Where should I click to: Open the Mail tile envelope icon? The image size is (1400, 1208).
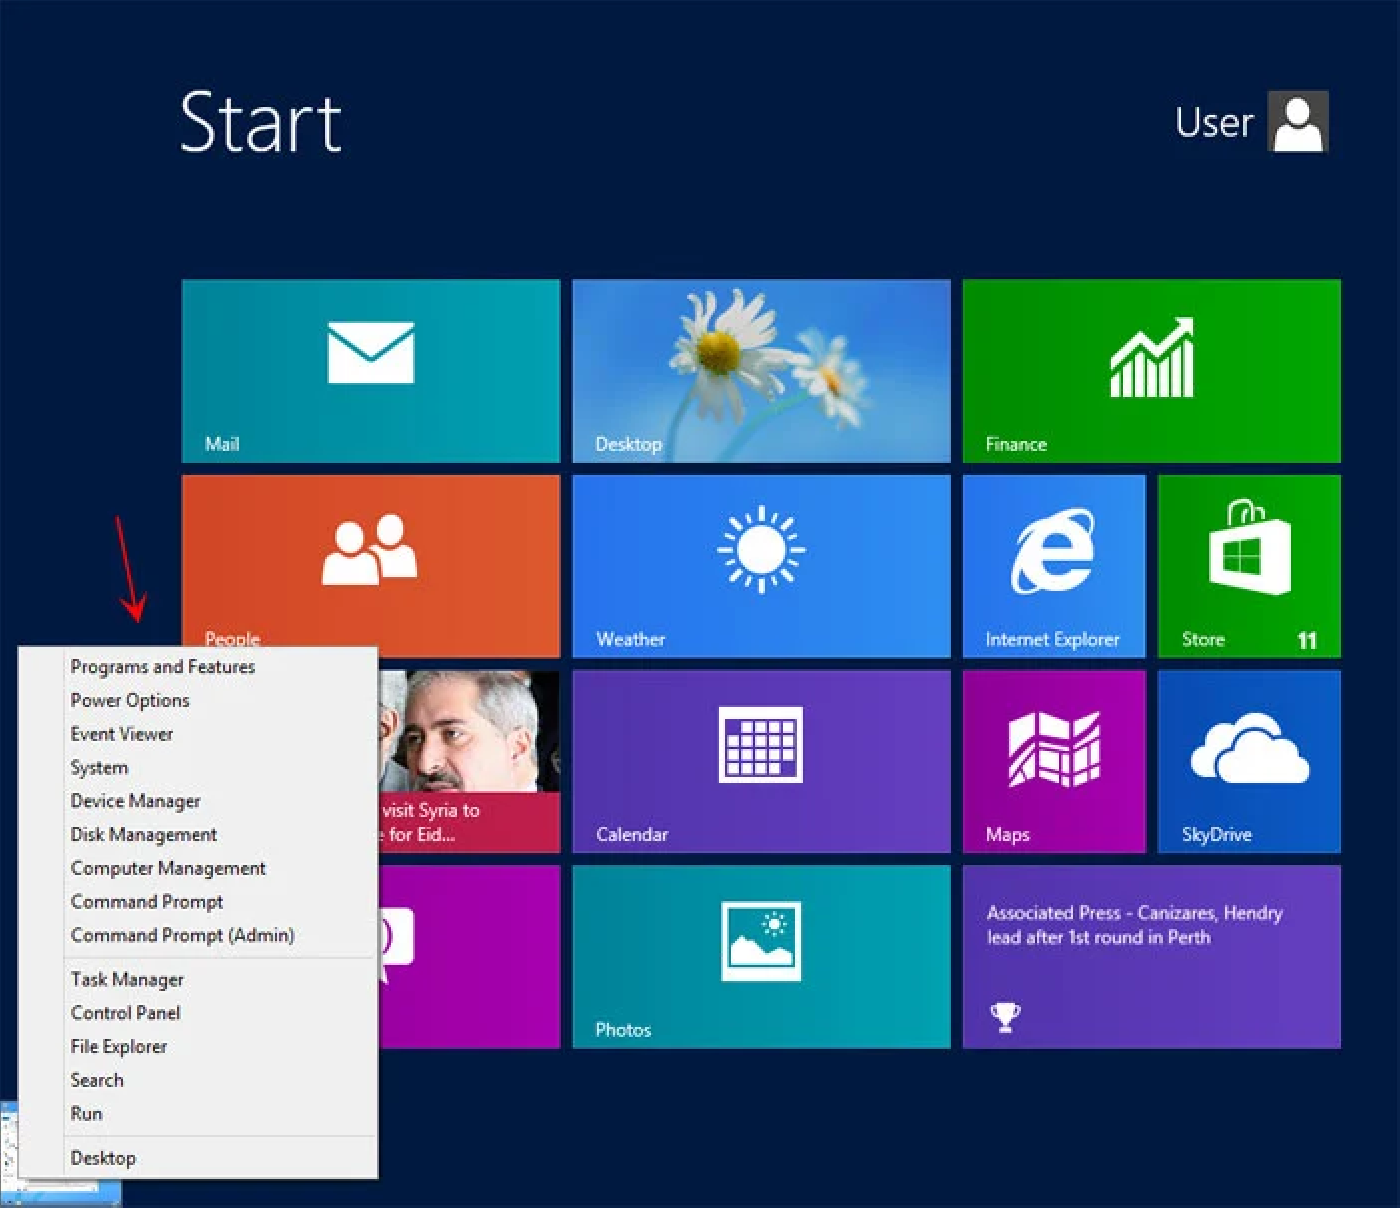pyautogui.click(x=371, y=352)
